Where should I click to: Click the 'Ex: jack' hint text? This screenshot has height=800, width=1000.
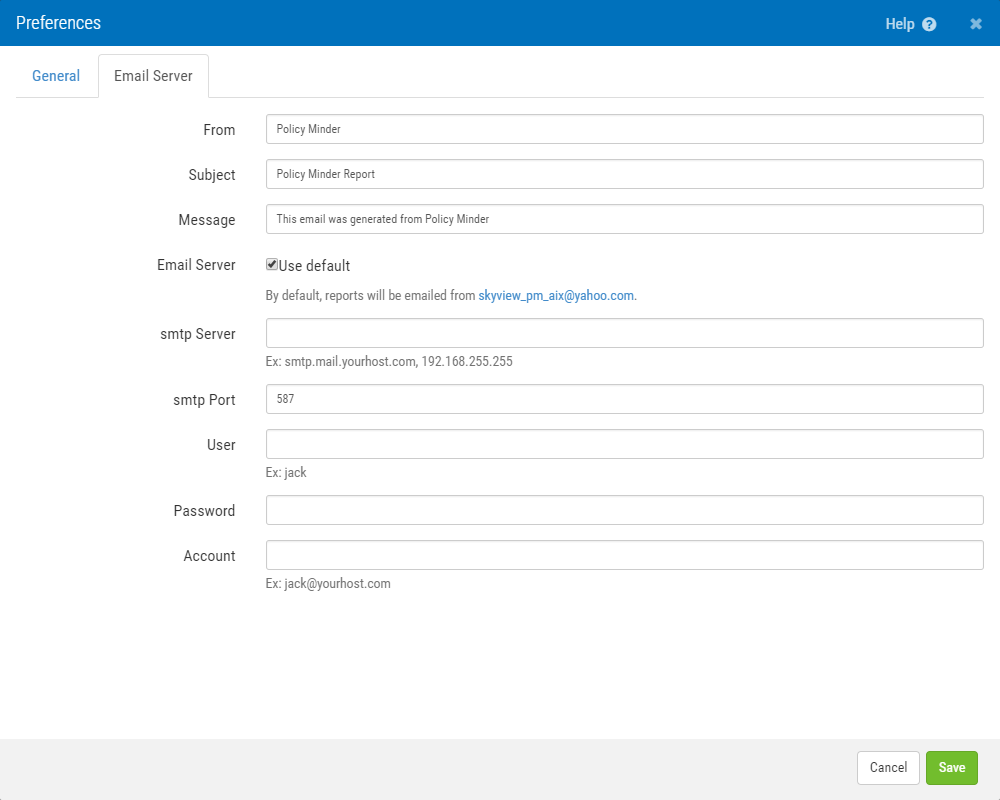coord(286,472)
